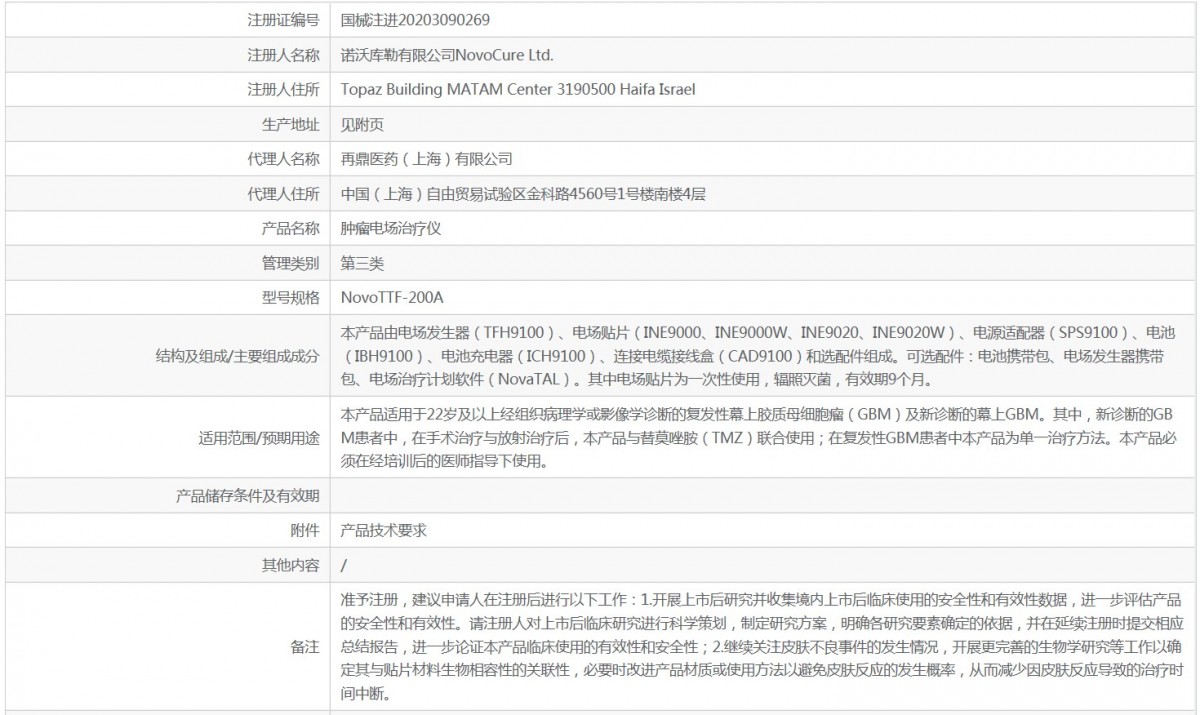Click the 其他内容 label
Viewport: 1200px width, 715px height.
290,565
